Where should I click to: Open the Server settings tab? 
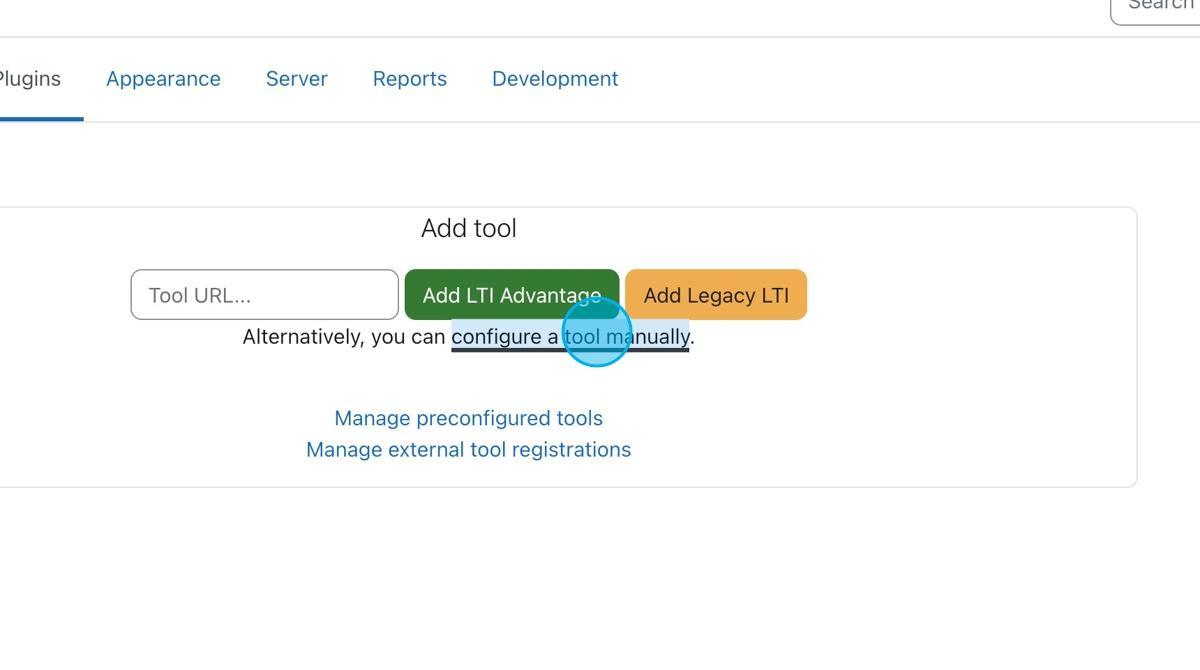tap(296, 78)
